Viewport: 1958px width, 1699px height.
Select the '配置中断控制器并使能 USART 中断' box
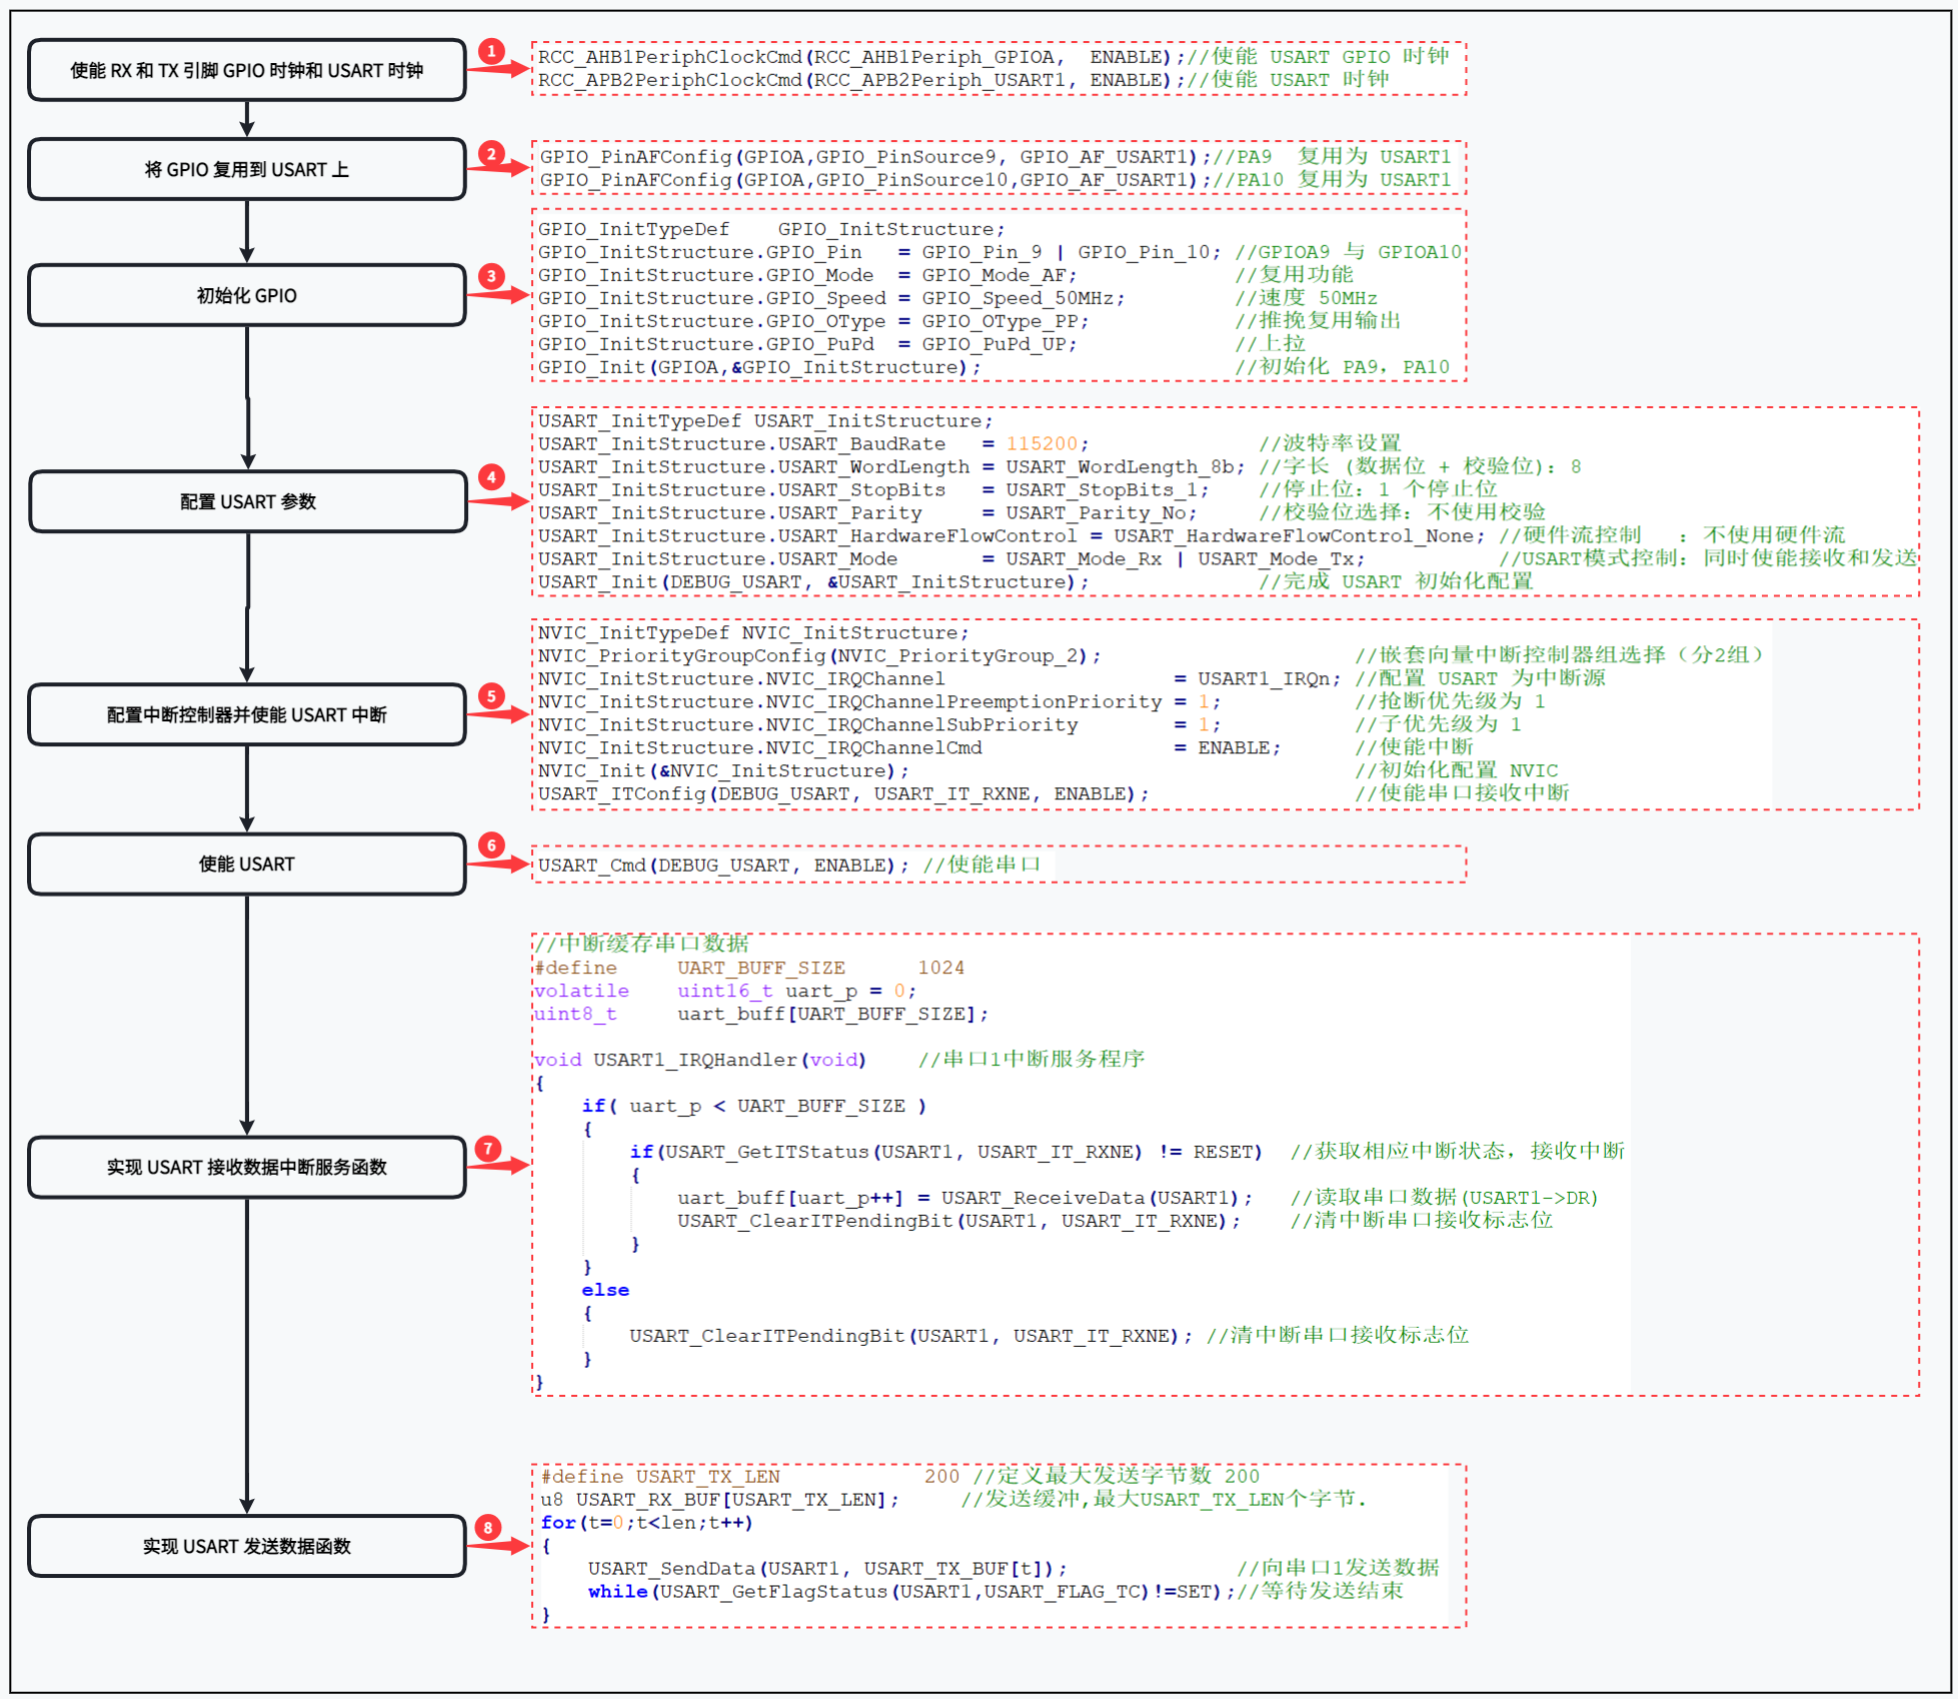tap(247, 715)
